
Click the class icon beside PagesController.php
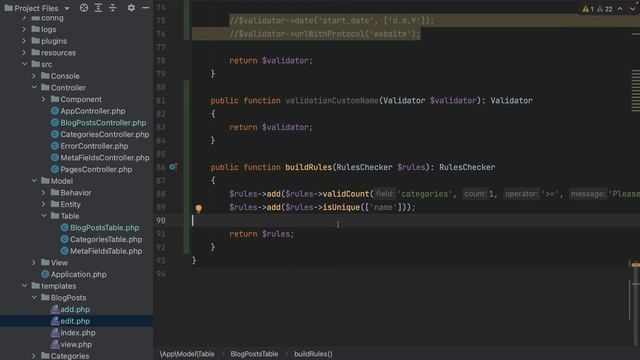click(x=55, y=169)
